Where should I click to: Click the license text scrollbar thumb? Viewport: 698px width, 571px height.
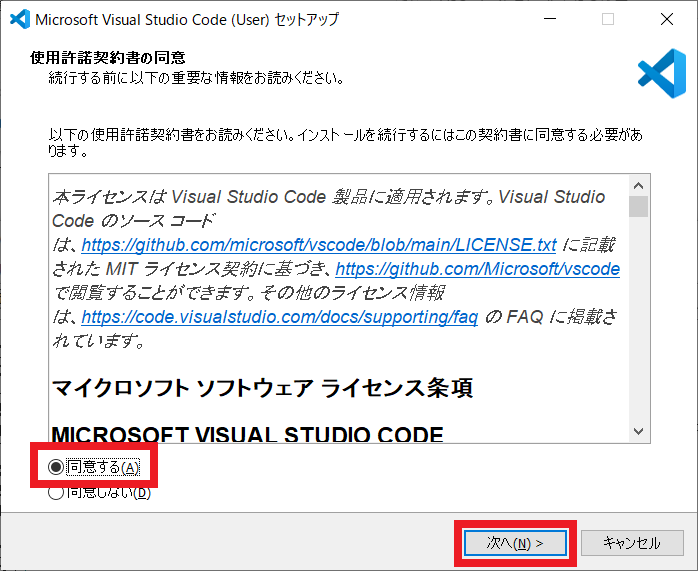(x=639, y=206)
